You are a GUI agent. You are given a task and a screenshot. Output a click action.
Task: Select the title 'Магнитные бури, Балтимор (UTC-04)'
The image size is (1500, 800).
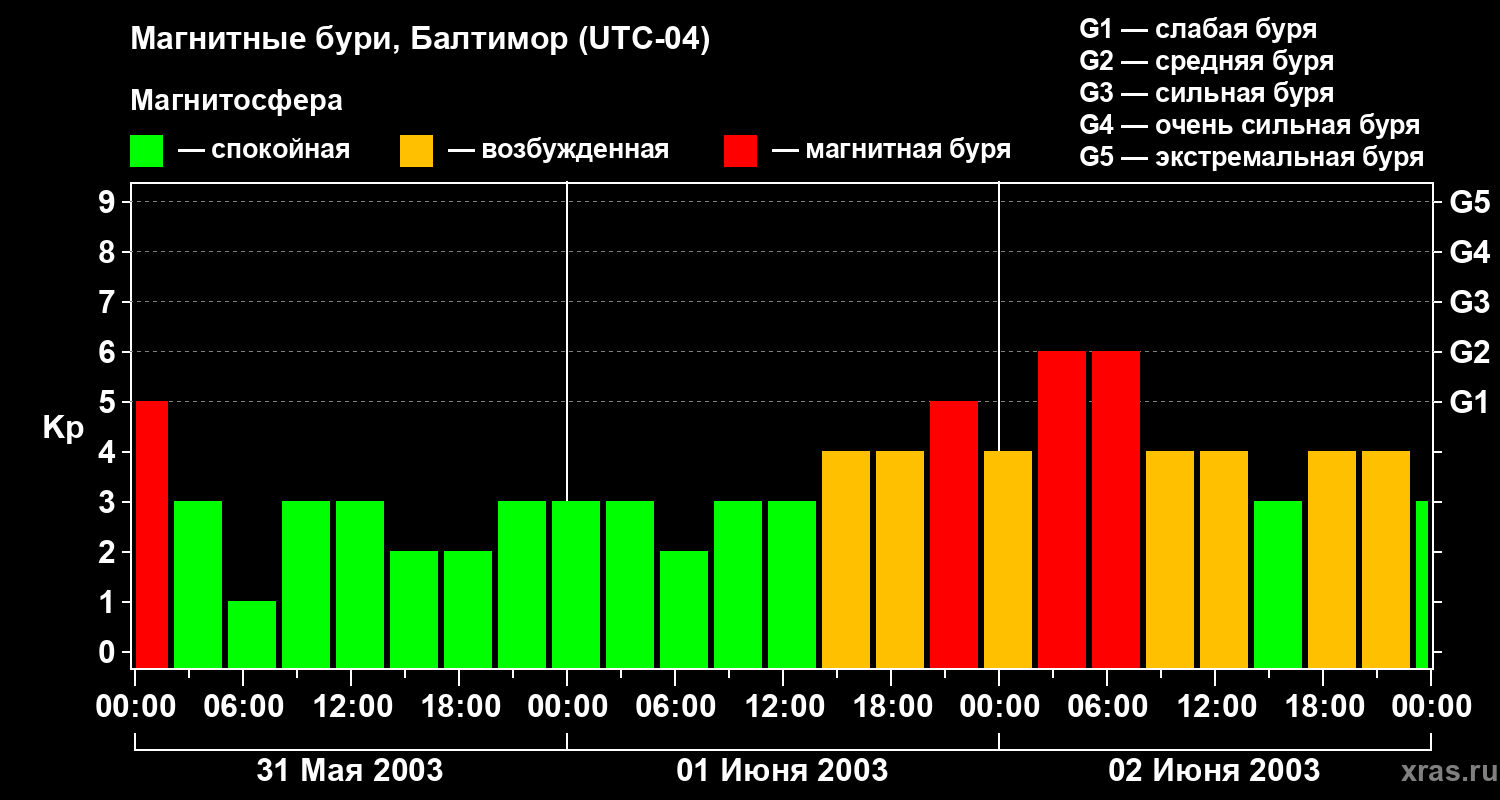[420, 40]
